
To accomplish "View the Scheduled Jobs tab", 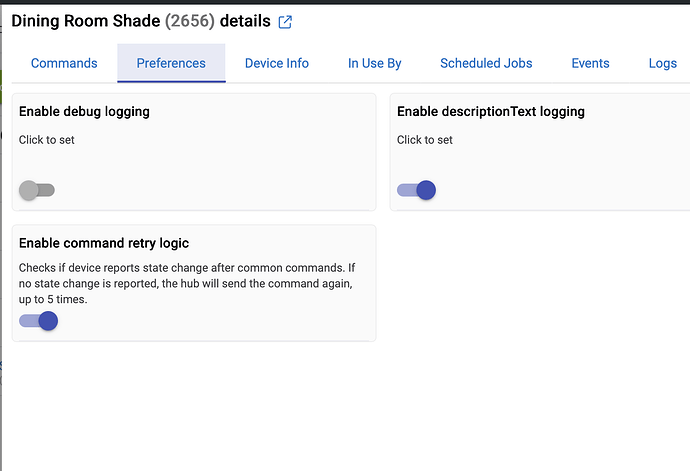I will click(486, 63).
